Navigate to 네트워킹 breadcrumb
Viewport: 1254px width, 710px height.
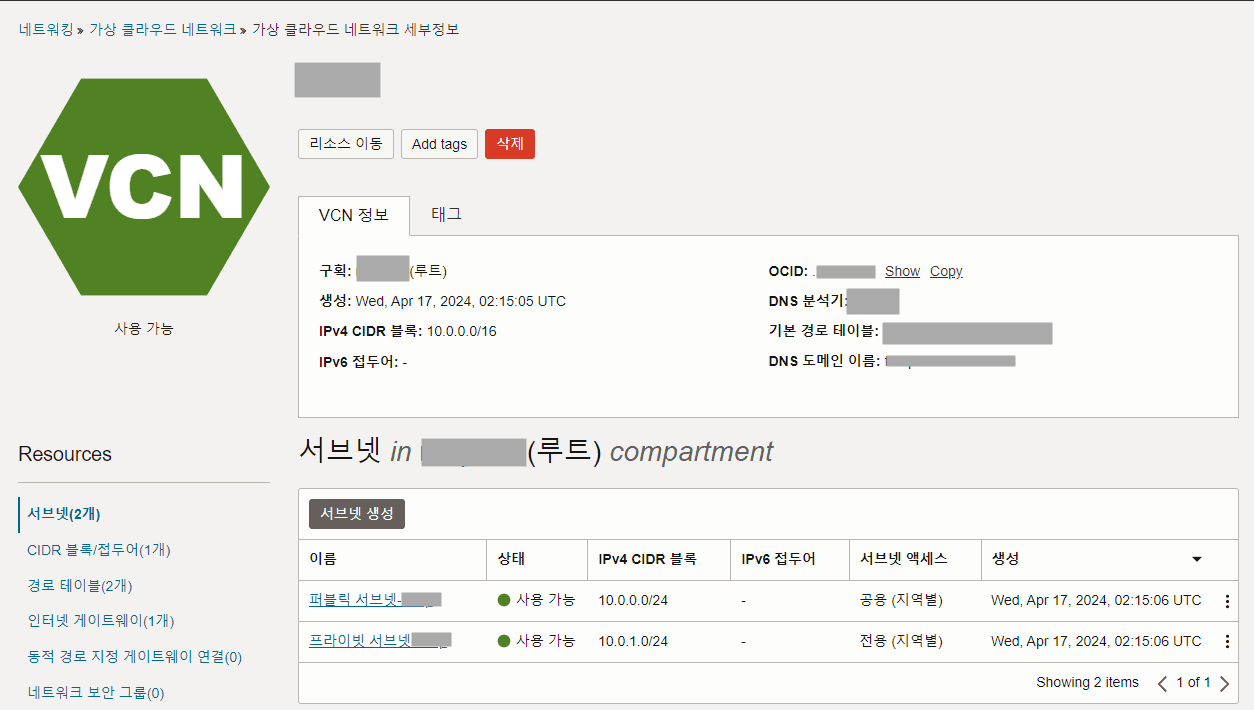click(46, 29)
